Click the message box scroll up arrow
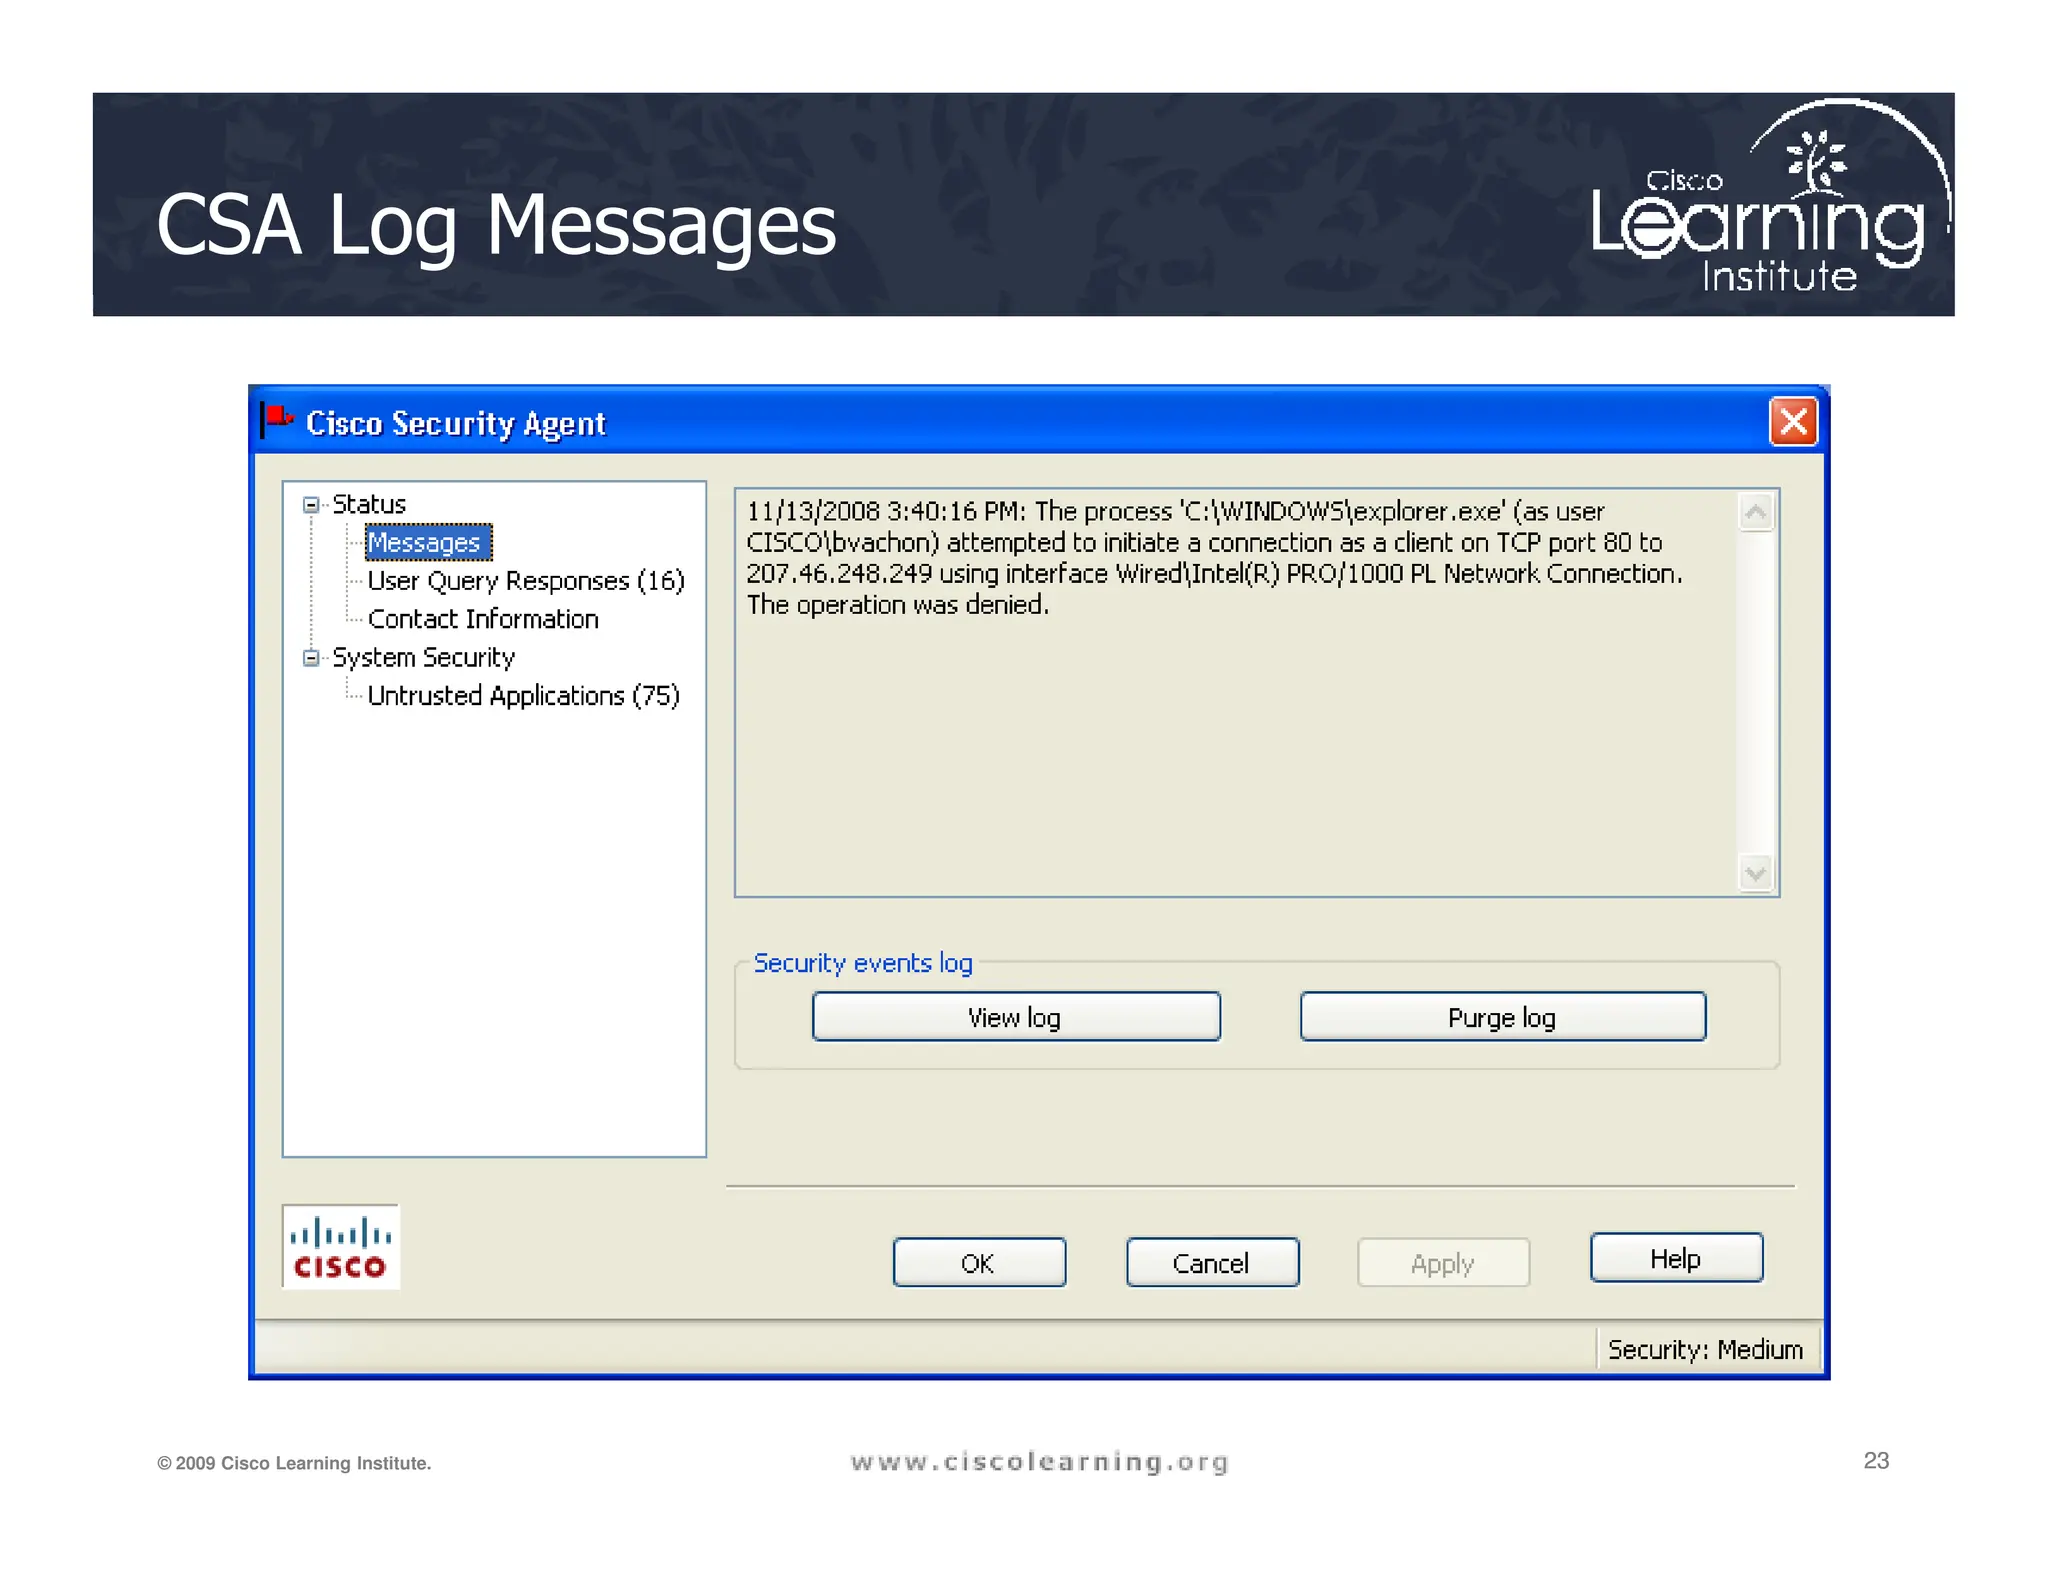This screenshot has width=2048, height=1582. tap(1756, 513)
